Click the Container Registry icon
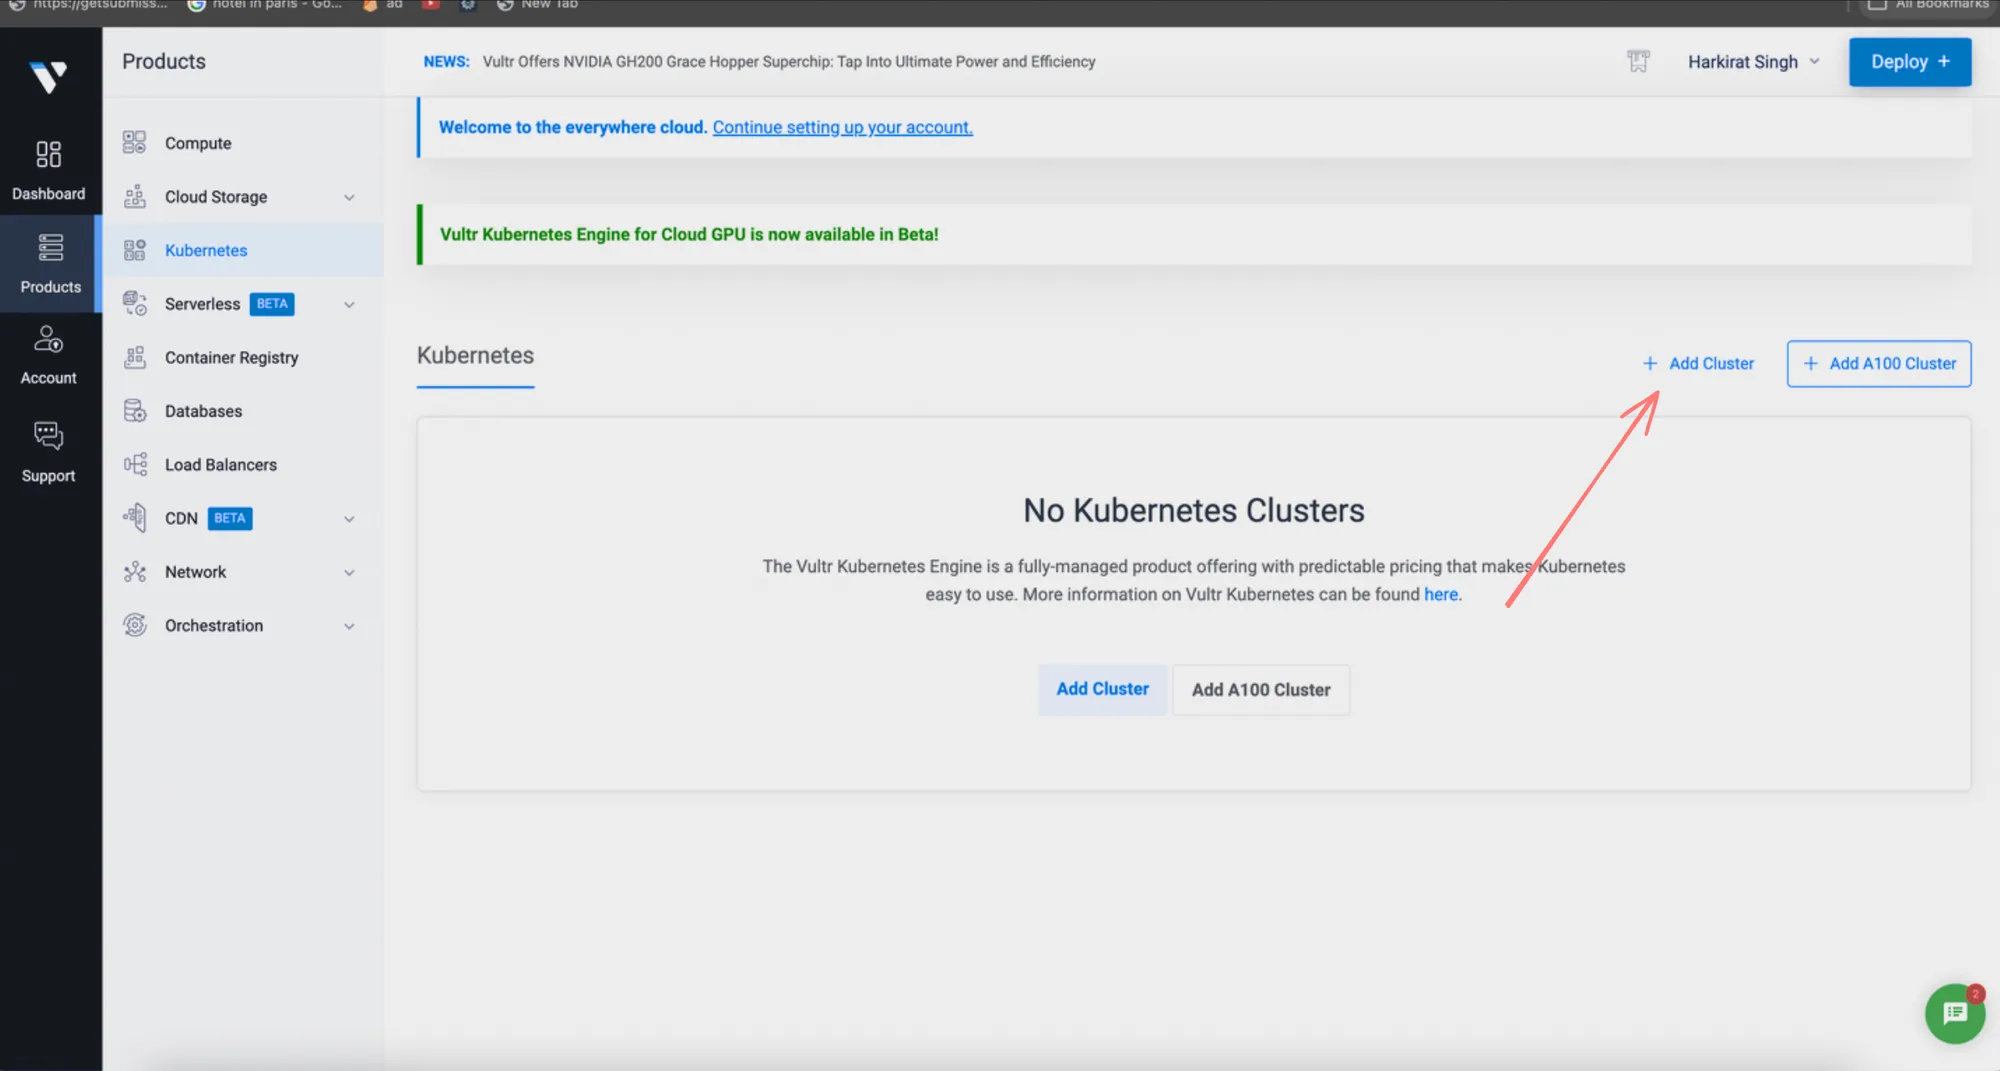 coord(135,358)
